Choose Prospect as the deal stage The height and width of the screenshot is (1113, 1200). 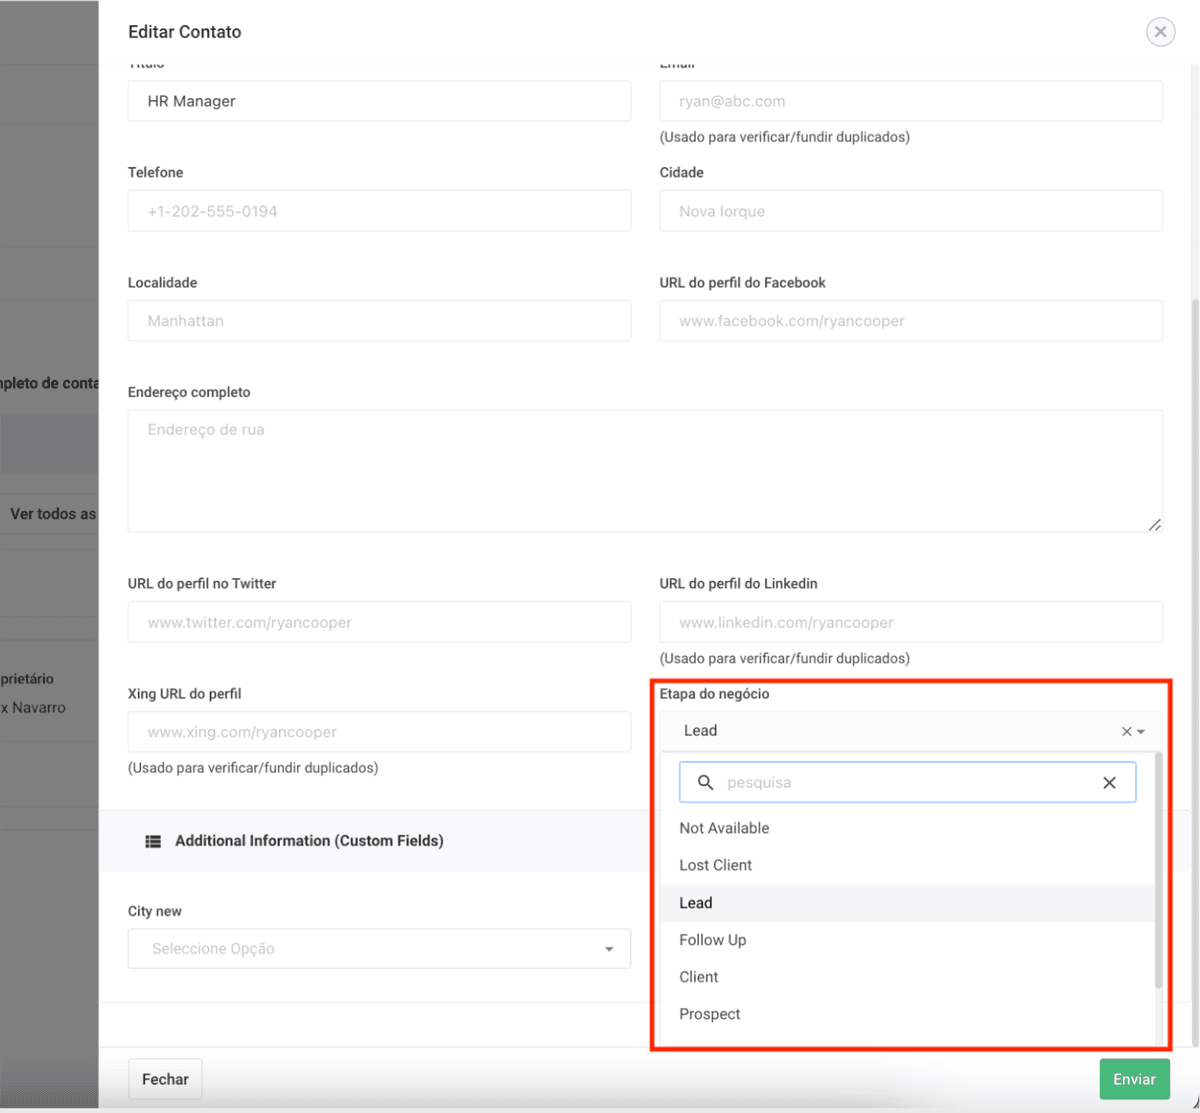coord(710,1014)
